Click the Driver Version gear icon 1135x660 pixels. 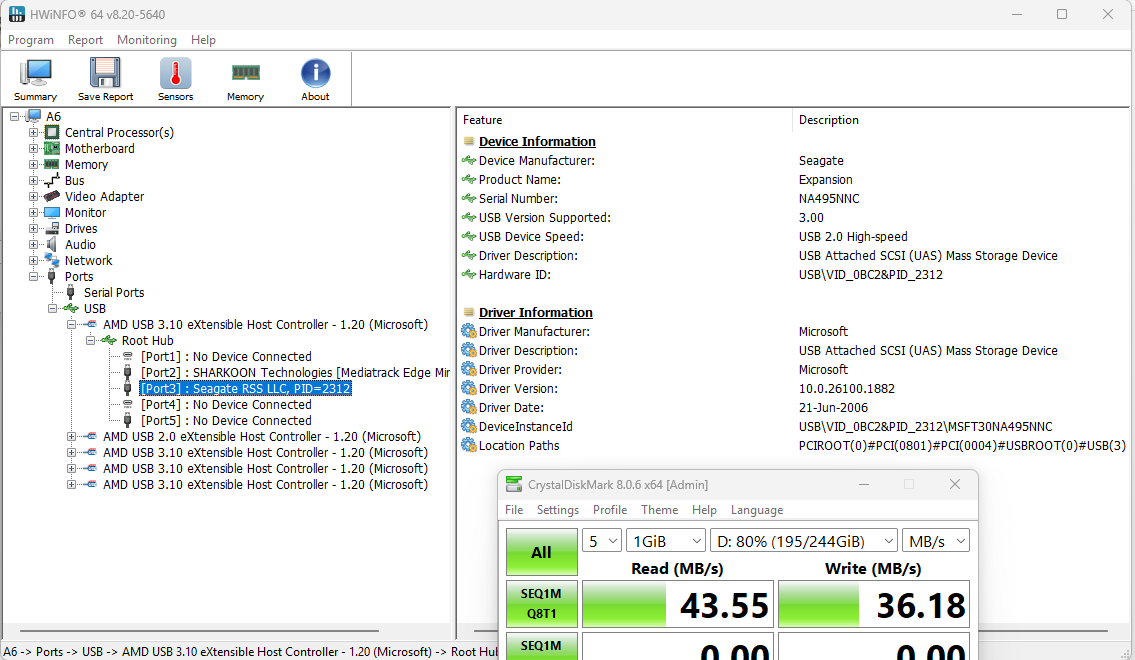pos(469,389)
